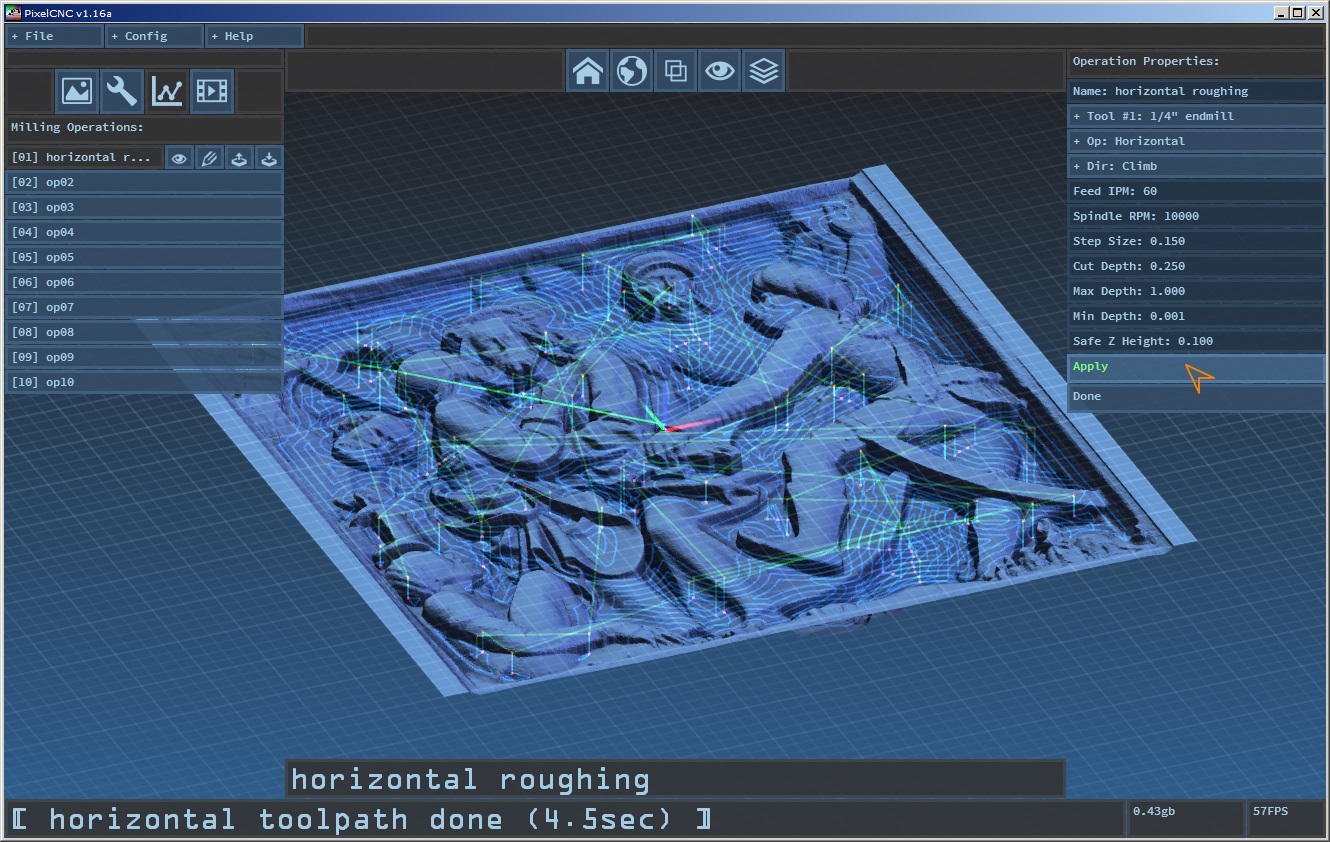Click the Min Depth: 0.001 field

[x=1196, y=316]
